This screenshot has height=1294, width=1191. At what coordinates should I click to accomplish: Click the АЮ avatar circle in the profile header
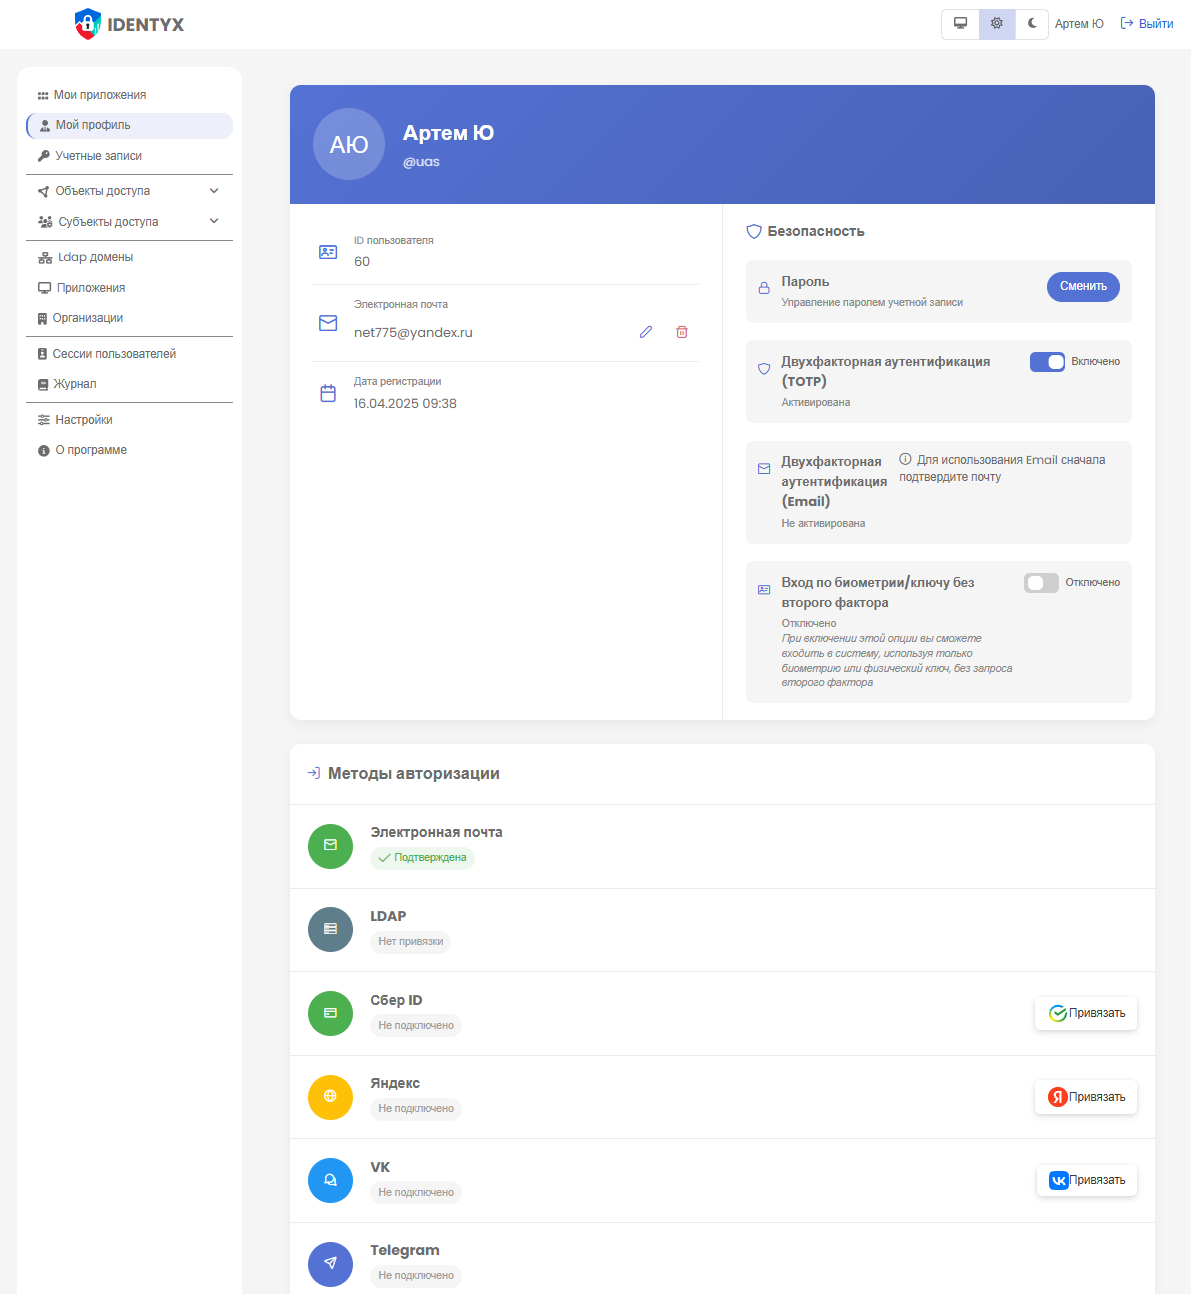click(348, 144)
